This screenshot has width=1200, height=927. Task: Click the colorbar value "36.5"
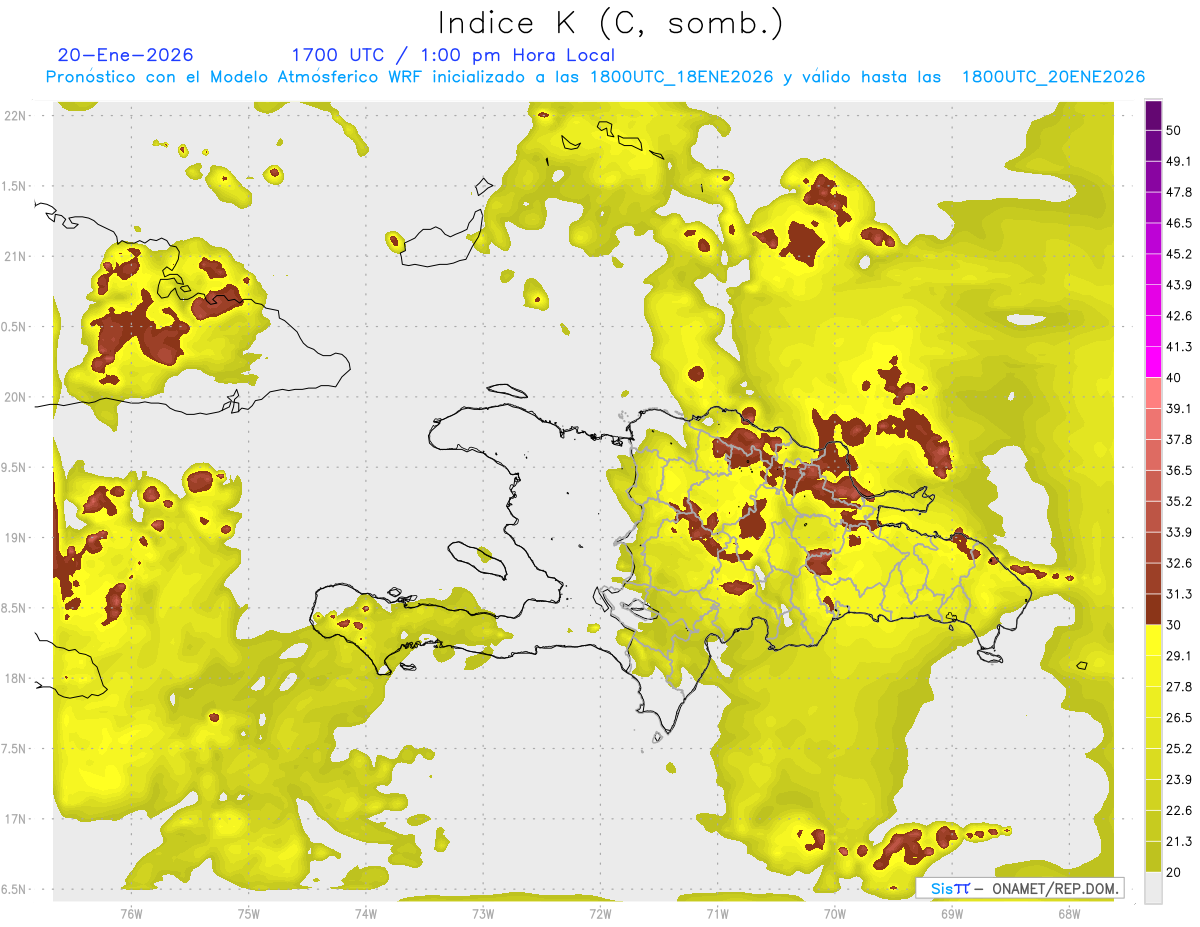coord(1179,470)
